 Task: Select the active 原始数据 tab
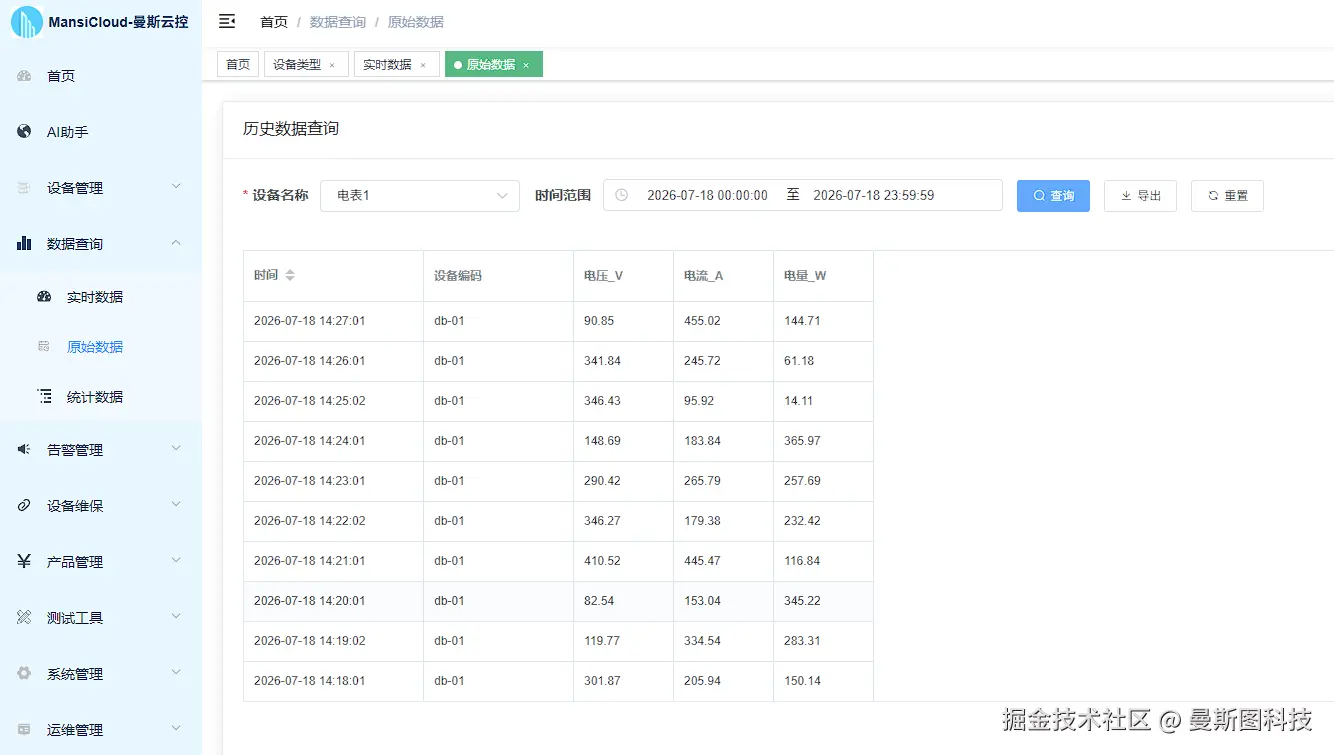point(494,64)
